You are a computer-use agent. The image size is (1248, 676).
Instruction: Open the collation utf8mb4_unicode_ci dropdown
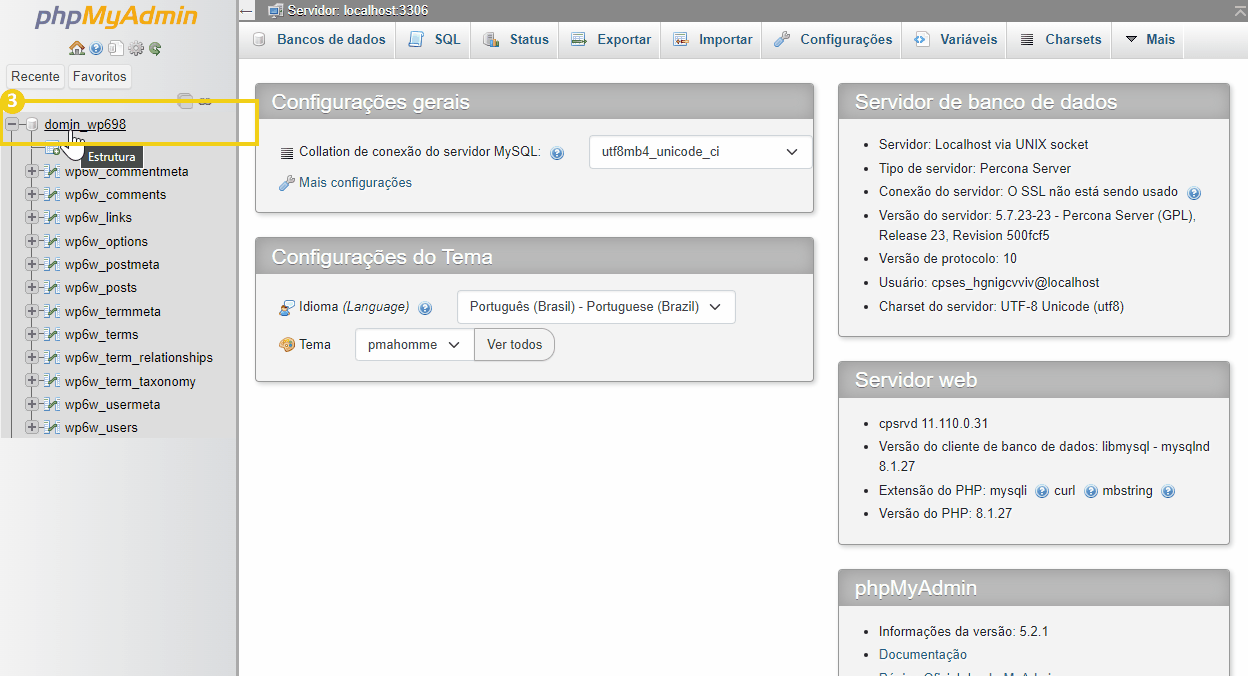point(701,152)
